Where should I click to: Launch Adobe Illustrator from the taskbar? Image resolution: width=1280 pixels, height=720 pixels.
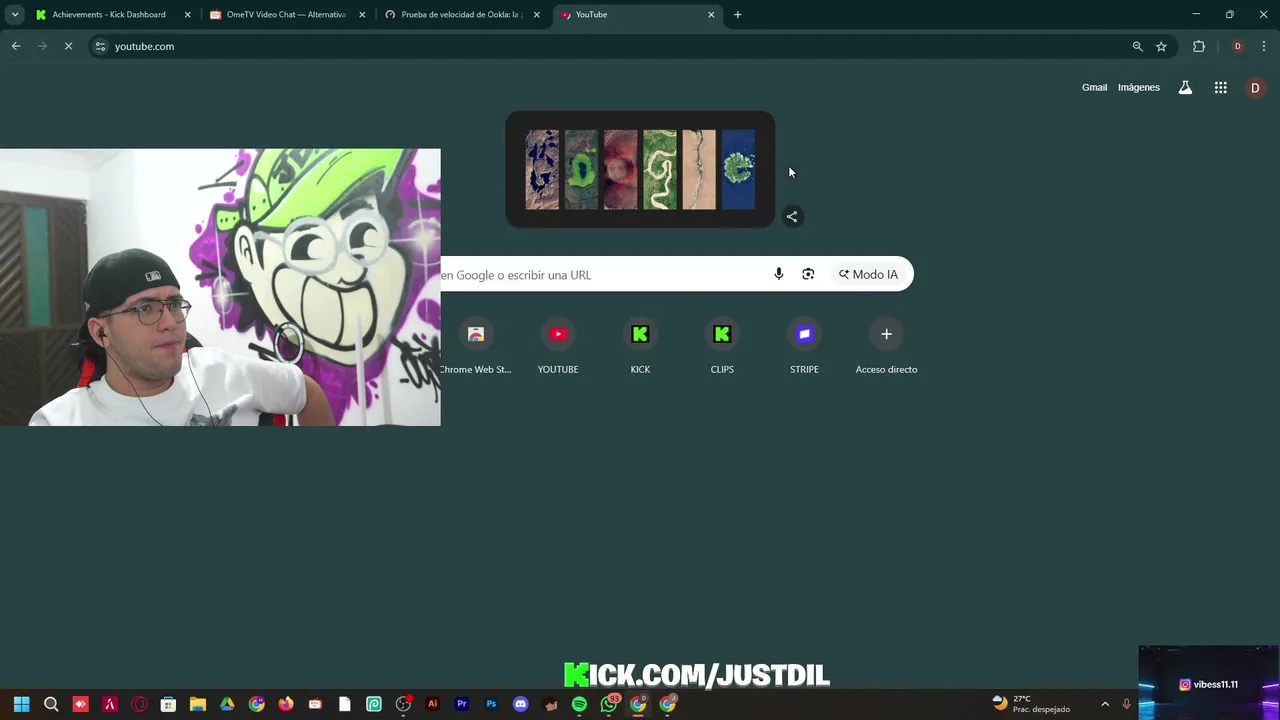coord(432,704)
